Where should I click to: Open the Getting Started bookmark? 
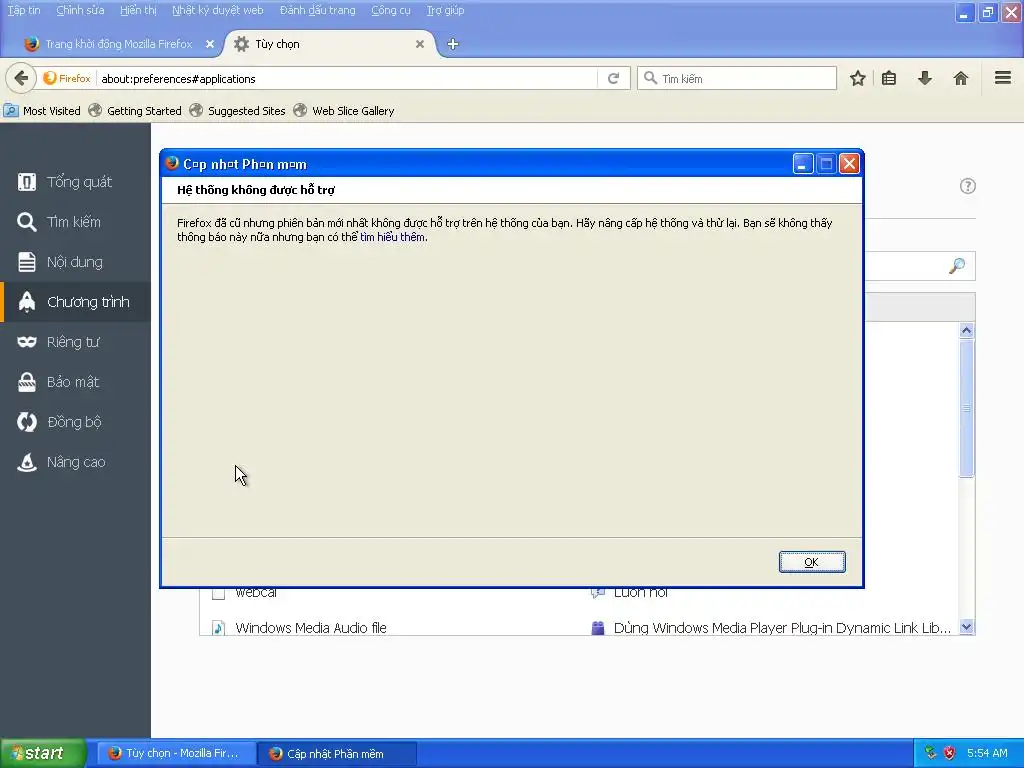point(135,110)
